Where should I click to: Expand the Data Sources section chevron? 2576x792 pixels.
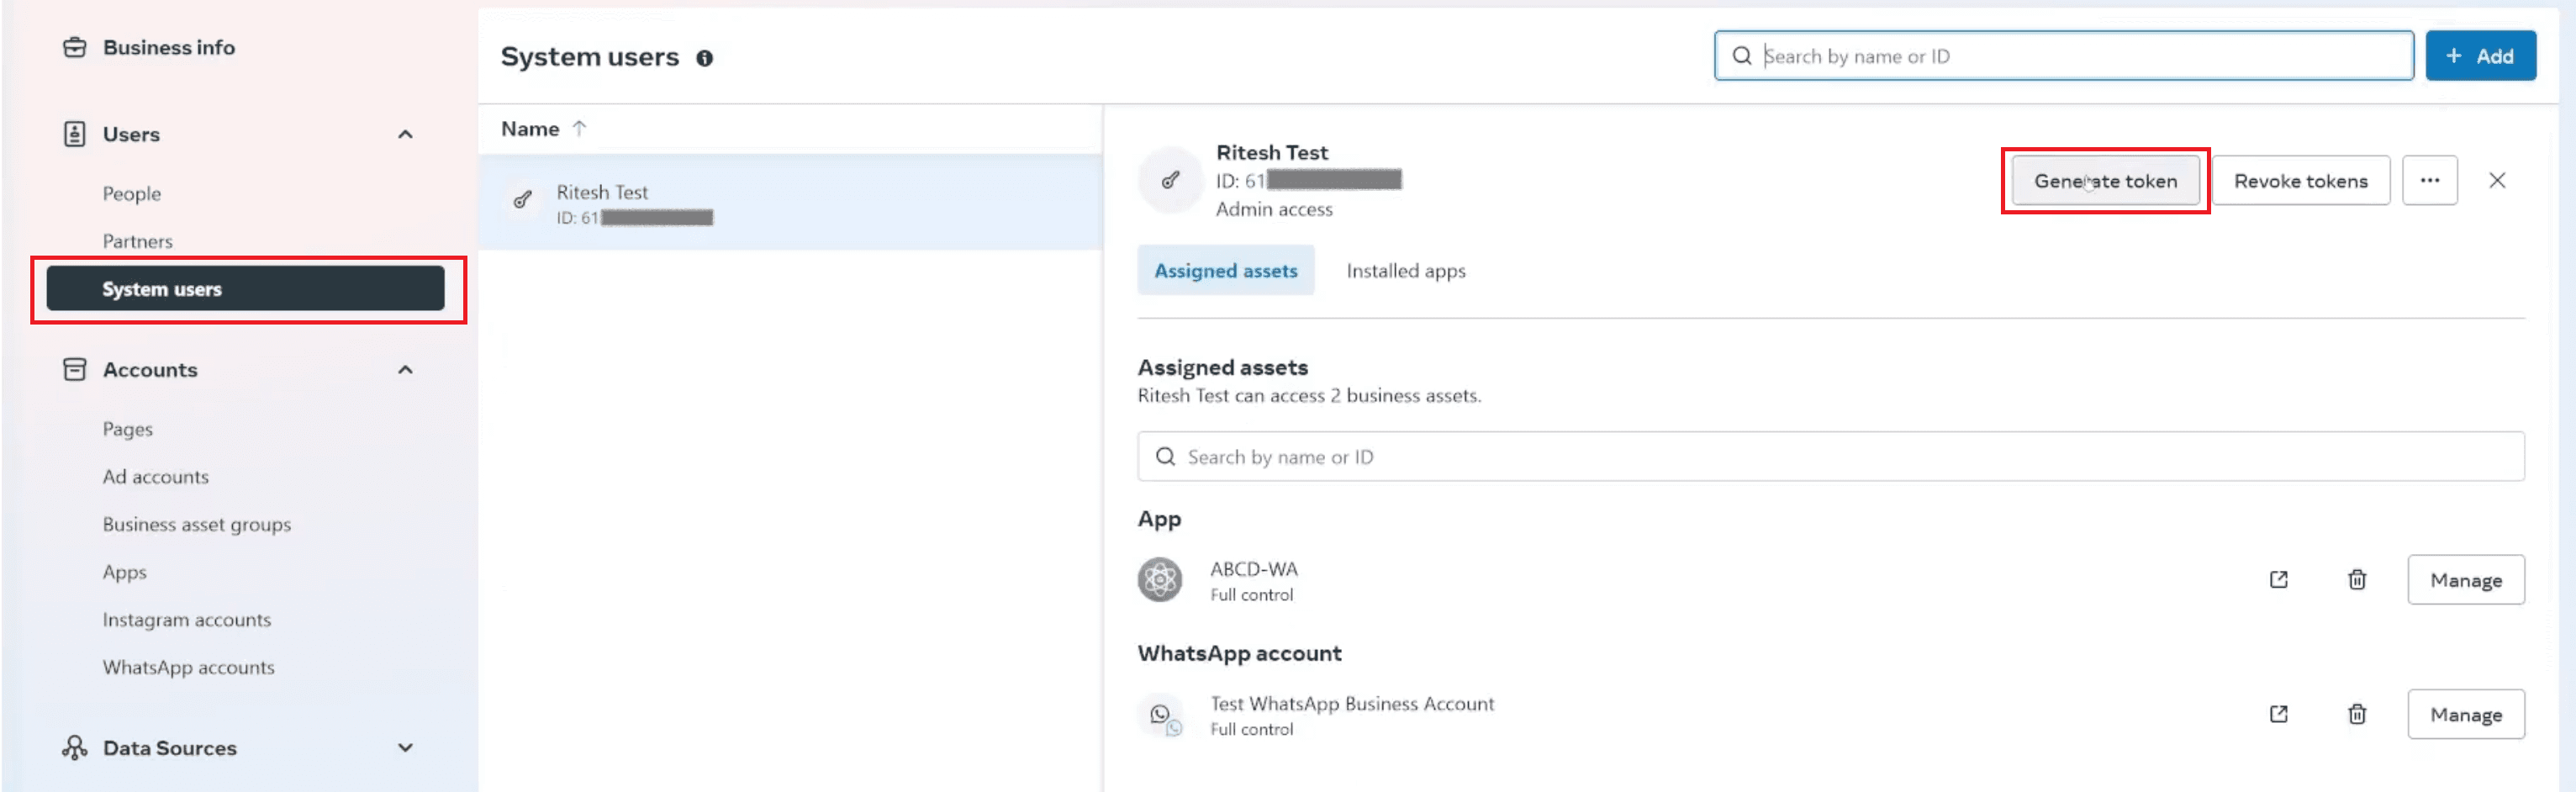(x=405, y=747)
